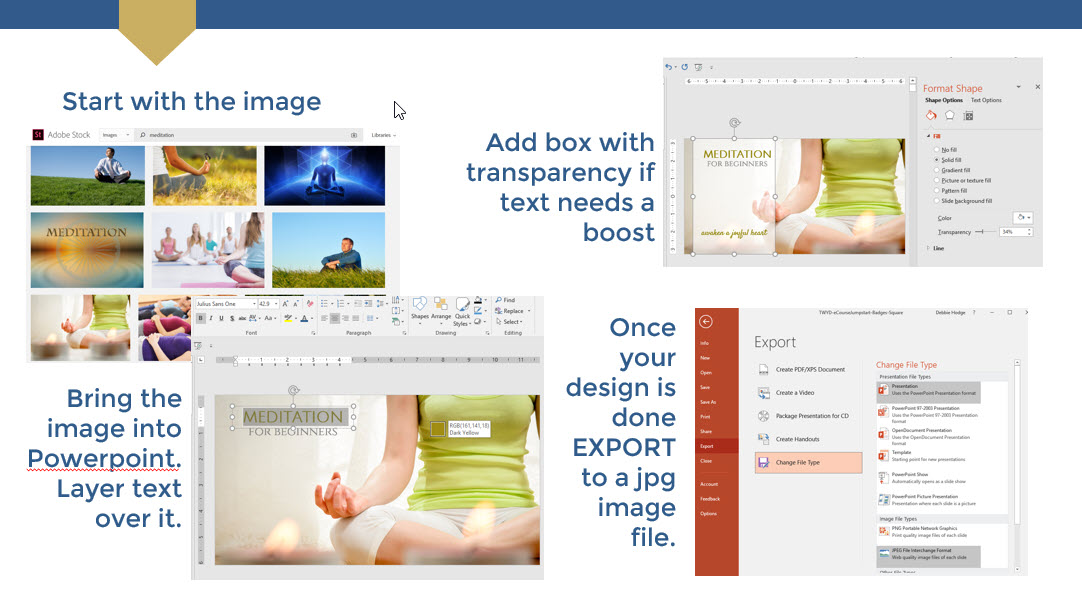Justify text in Paragraph group

tap(355, 318)
